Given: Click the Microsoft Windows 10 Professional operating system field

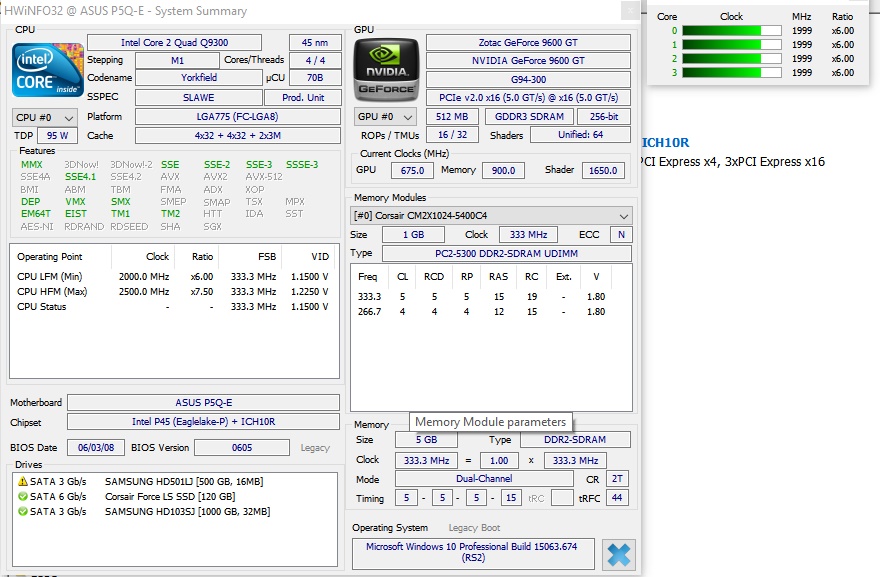Looking at the screenshot, I should [473, 553].
